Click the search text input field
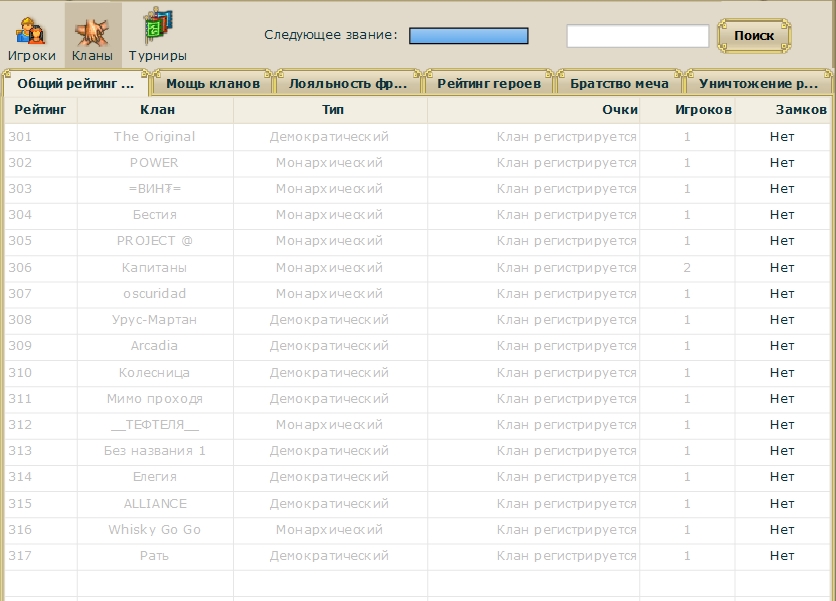The height and width of the screenshot is (601, 836). click(637, 36)
